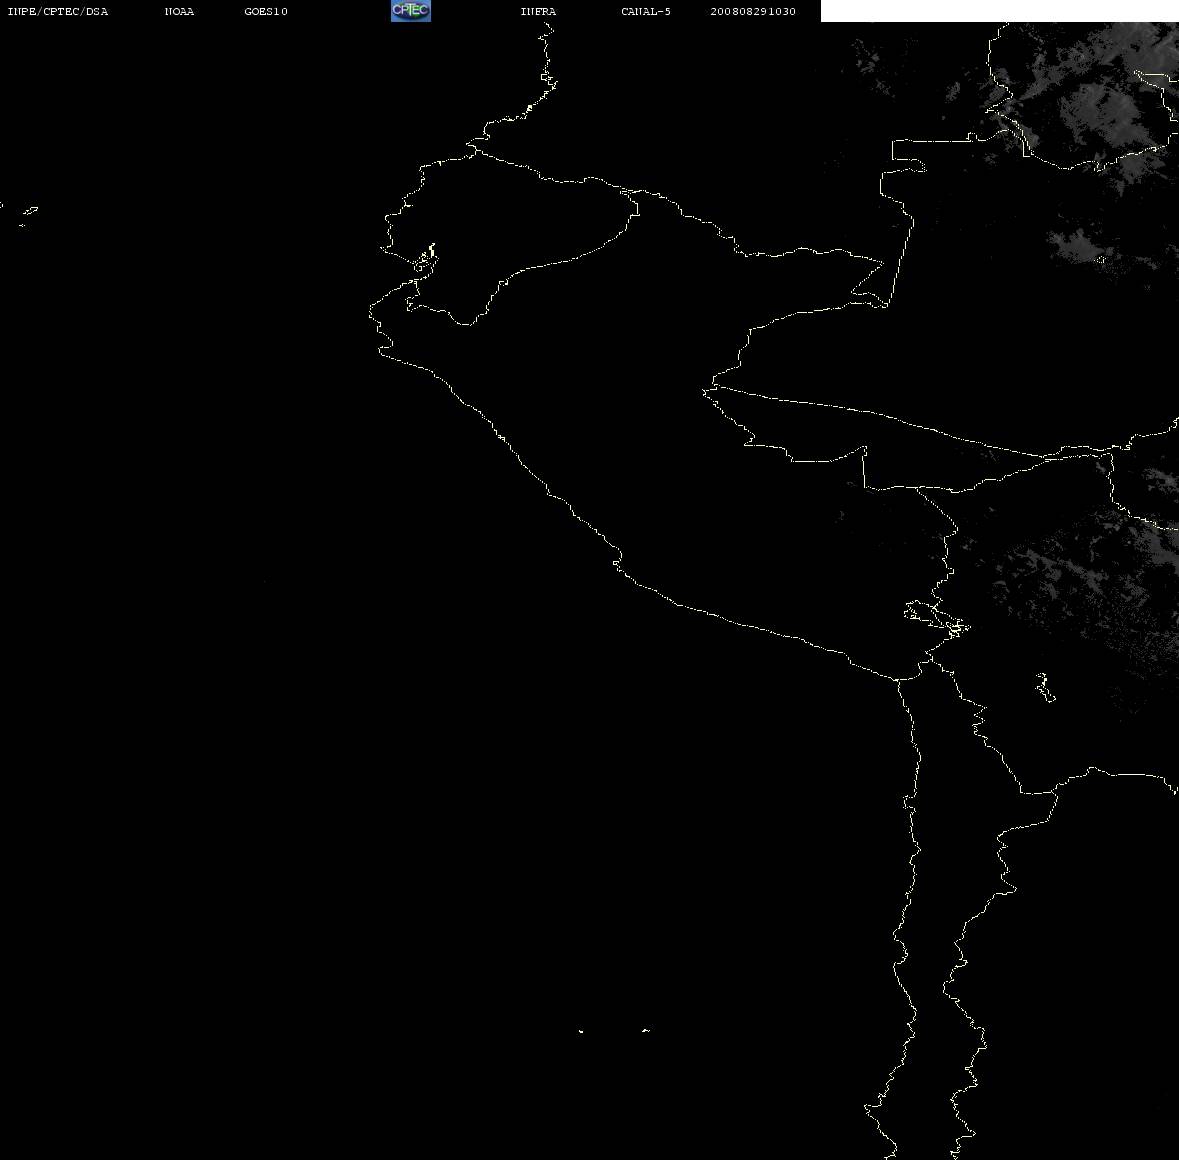Viewport: 1179px width, 1160px height.
Task: Click the INFRA label in the header
Action: click(x=538, y=11)
